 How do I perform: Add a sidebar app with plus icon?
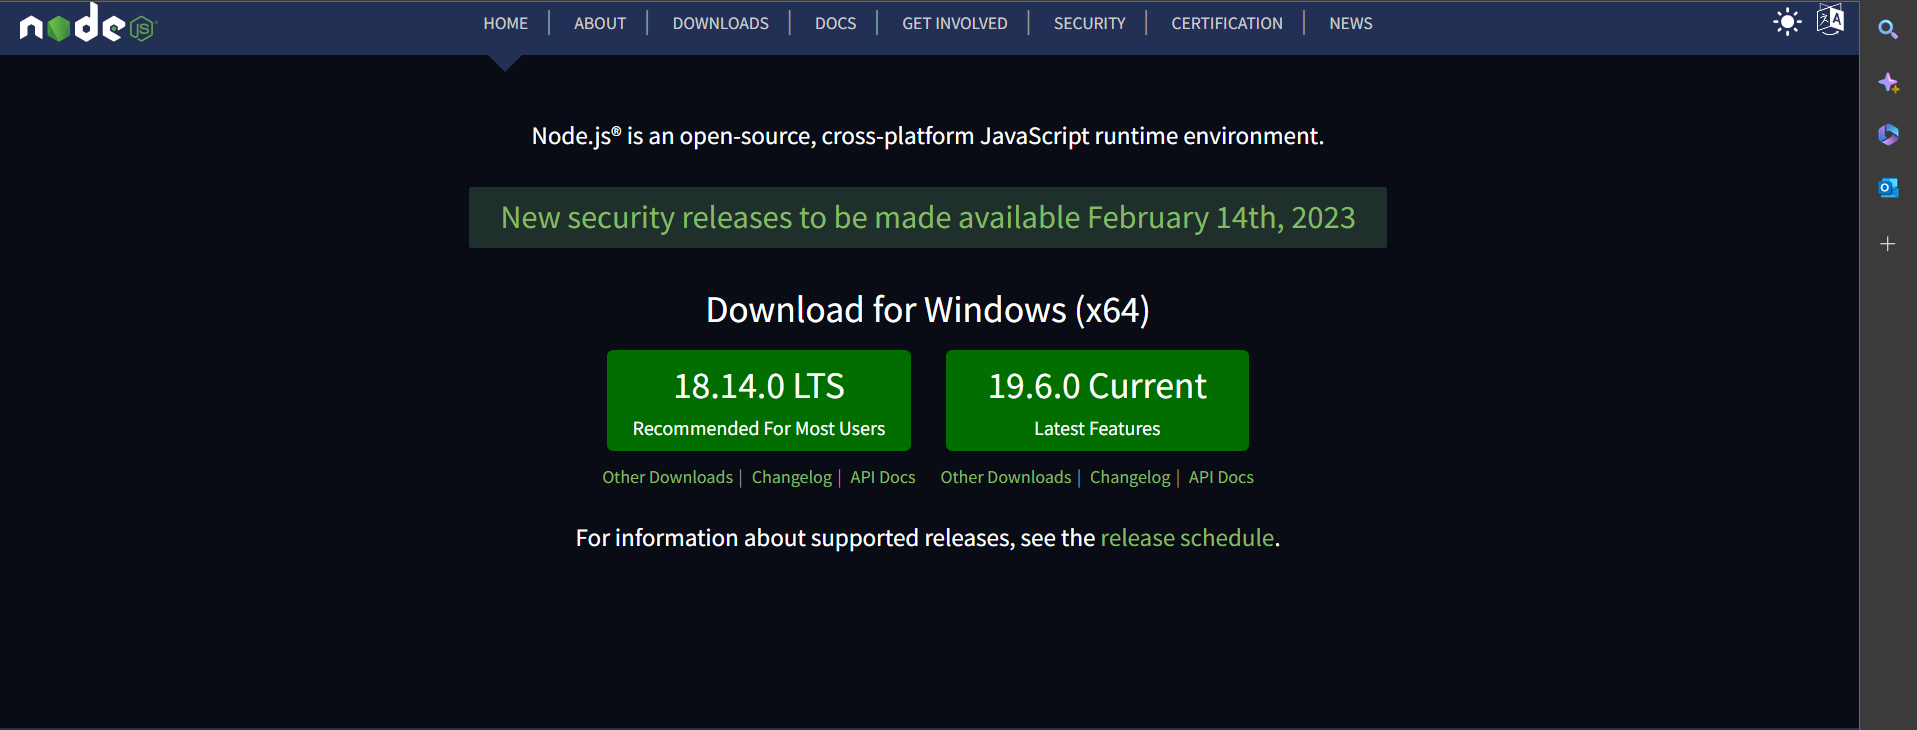click(1888, 244)
